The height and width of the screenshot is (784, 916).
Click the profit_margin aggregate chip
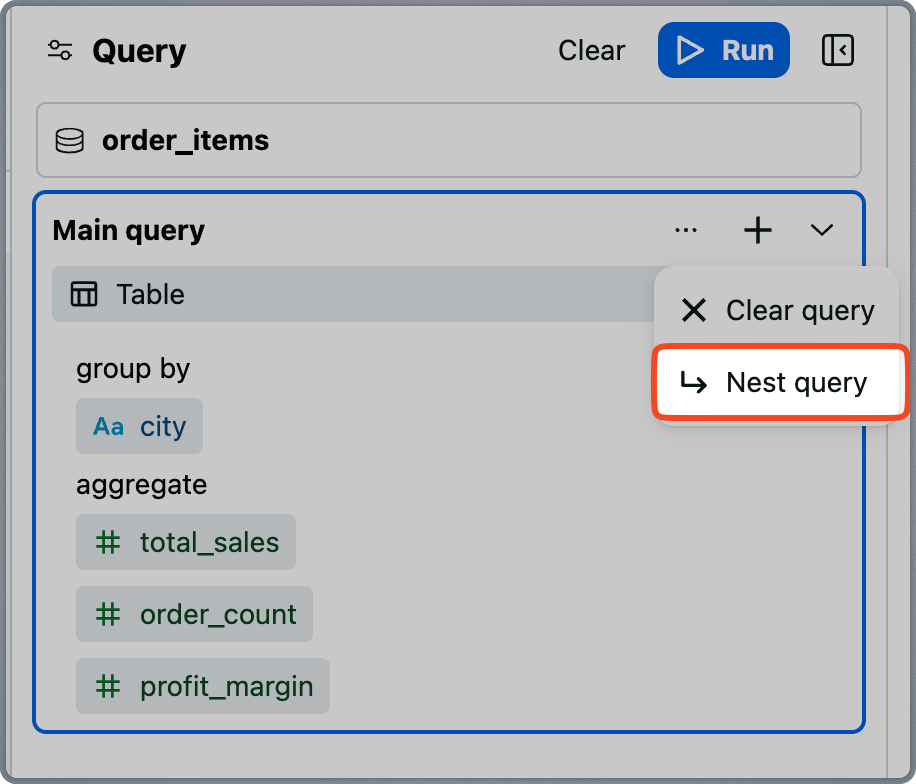click(x=203, y=687)
